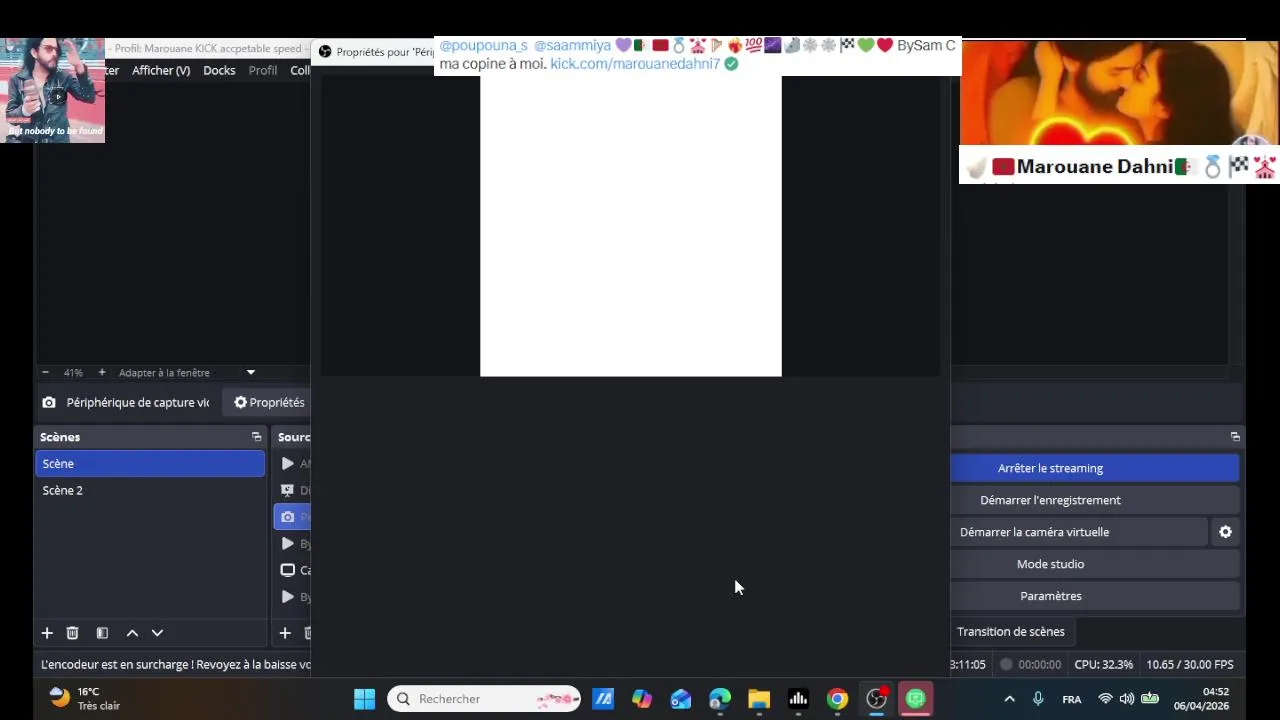Open File Explorer from the taskbar
Image resolution: width=1280 pixels, height=720 pixels.
pyautogui.click(x=759, y=699)
